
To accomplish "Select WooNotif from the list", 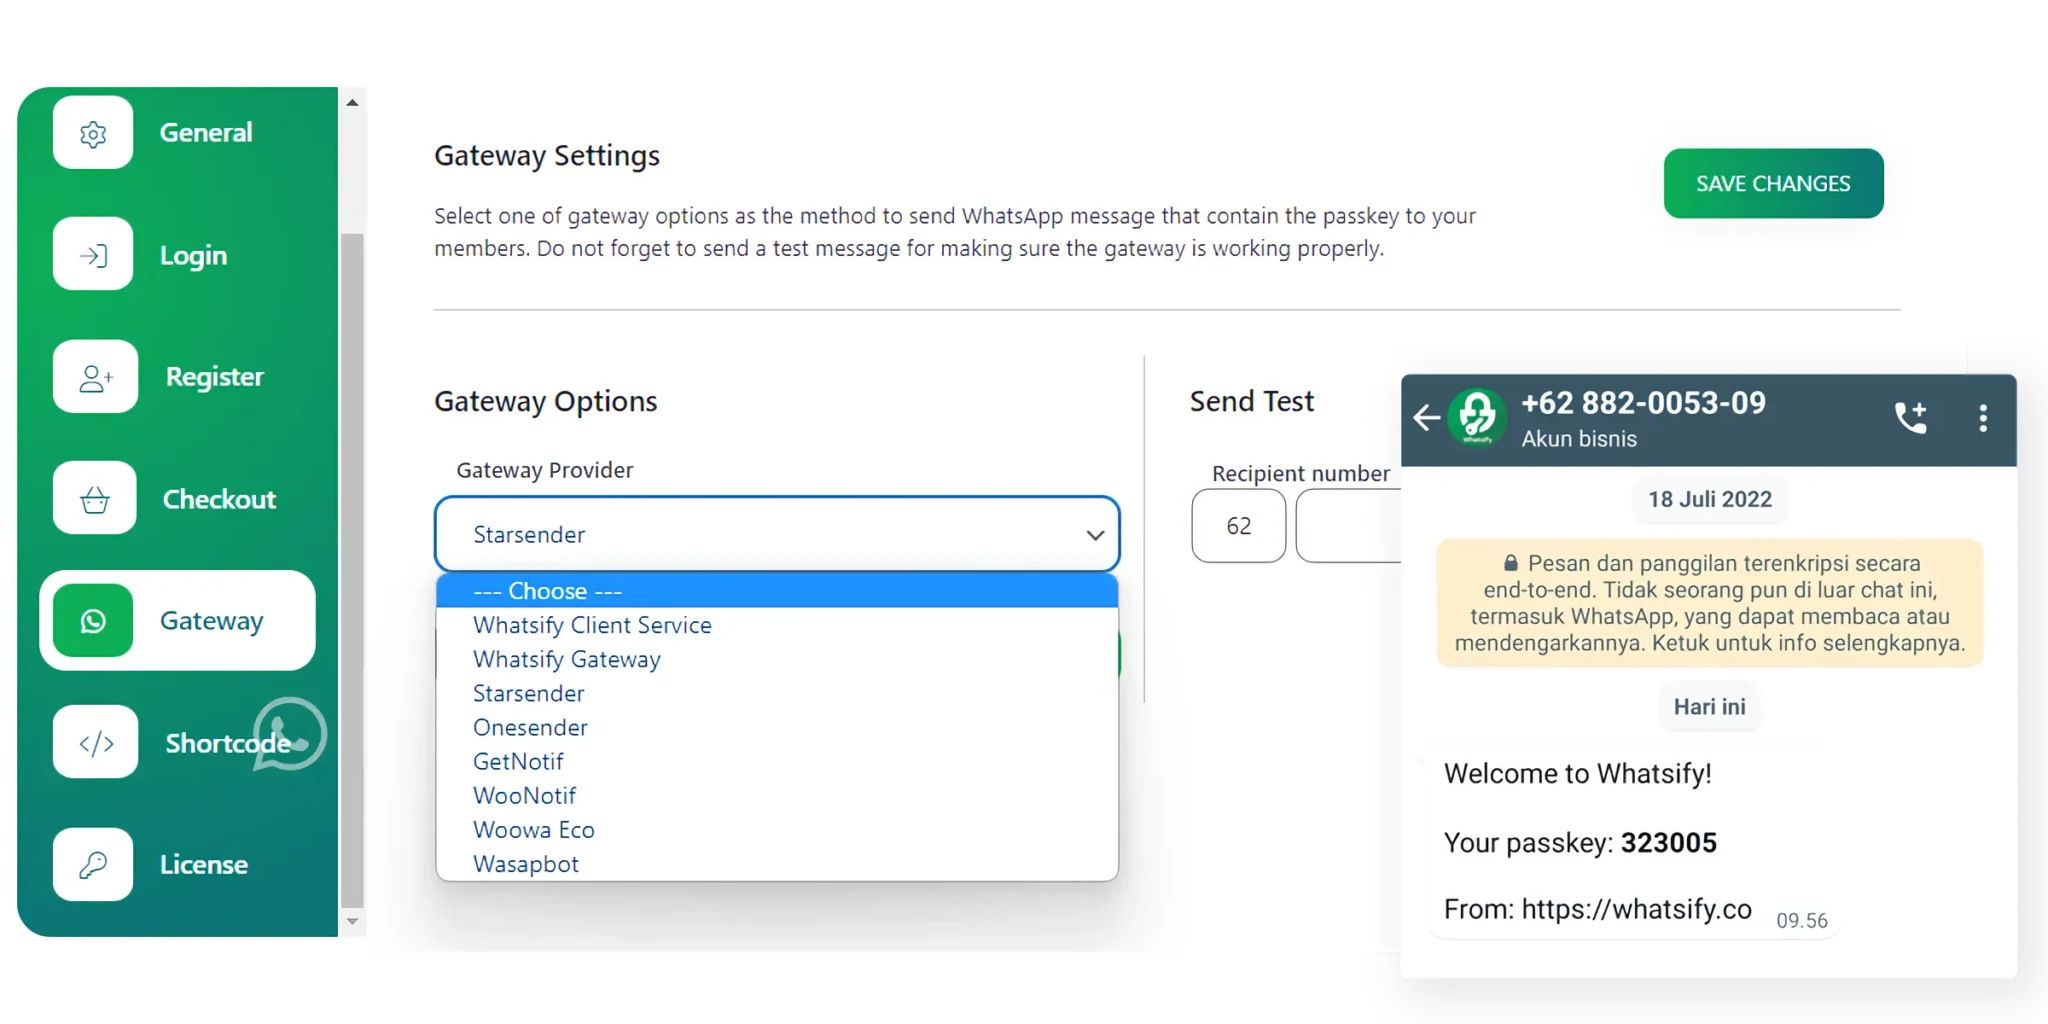I will (x=777, y=795).
